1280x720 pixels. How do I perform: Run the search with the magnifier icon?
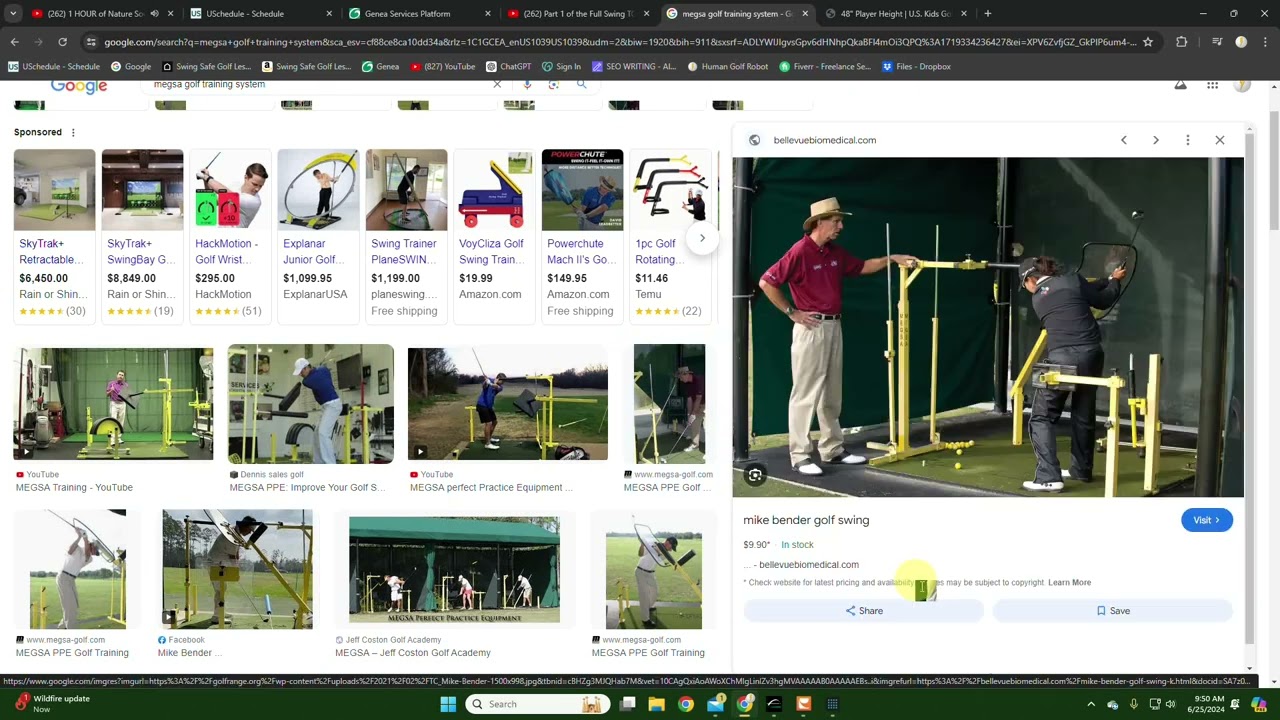[581, 84]
